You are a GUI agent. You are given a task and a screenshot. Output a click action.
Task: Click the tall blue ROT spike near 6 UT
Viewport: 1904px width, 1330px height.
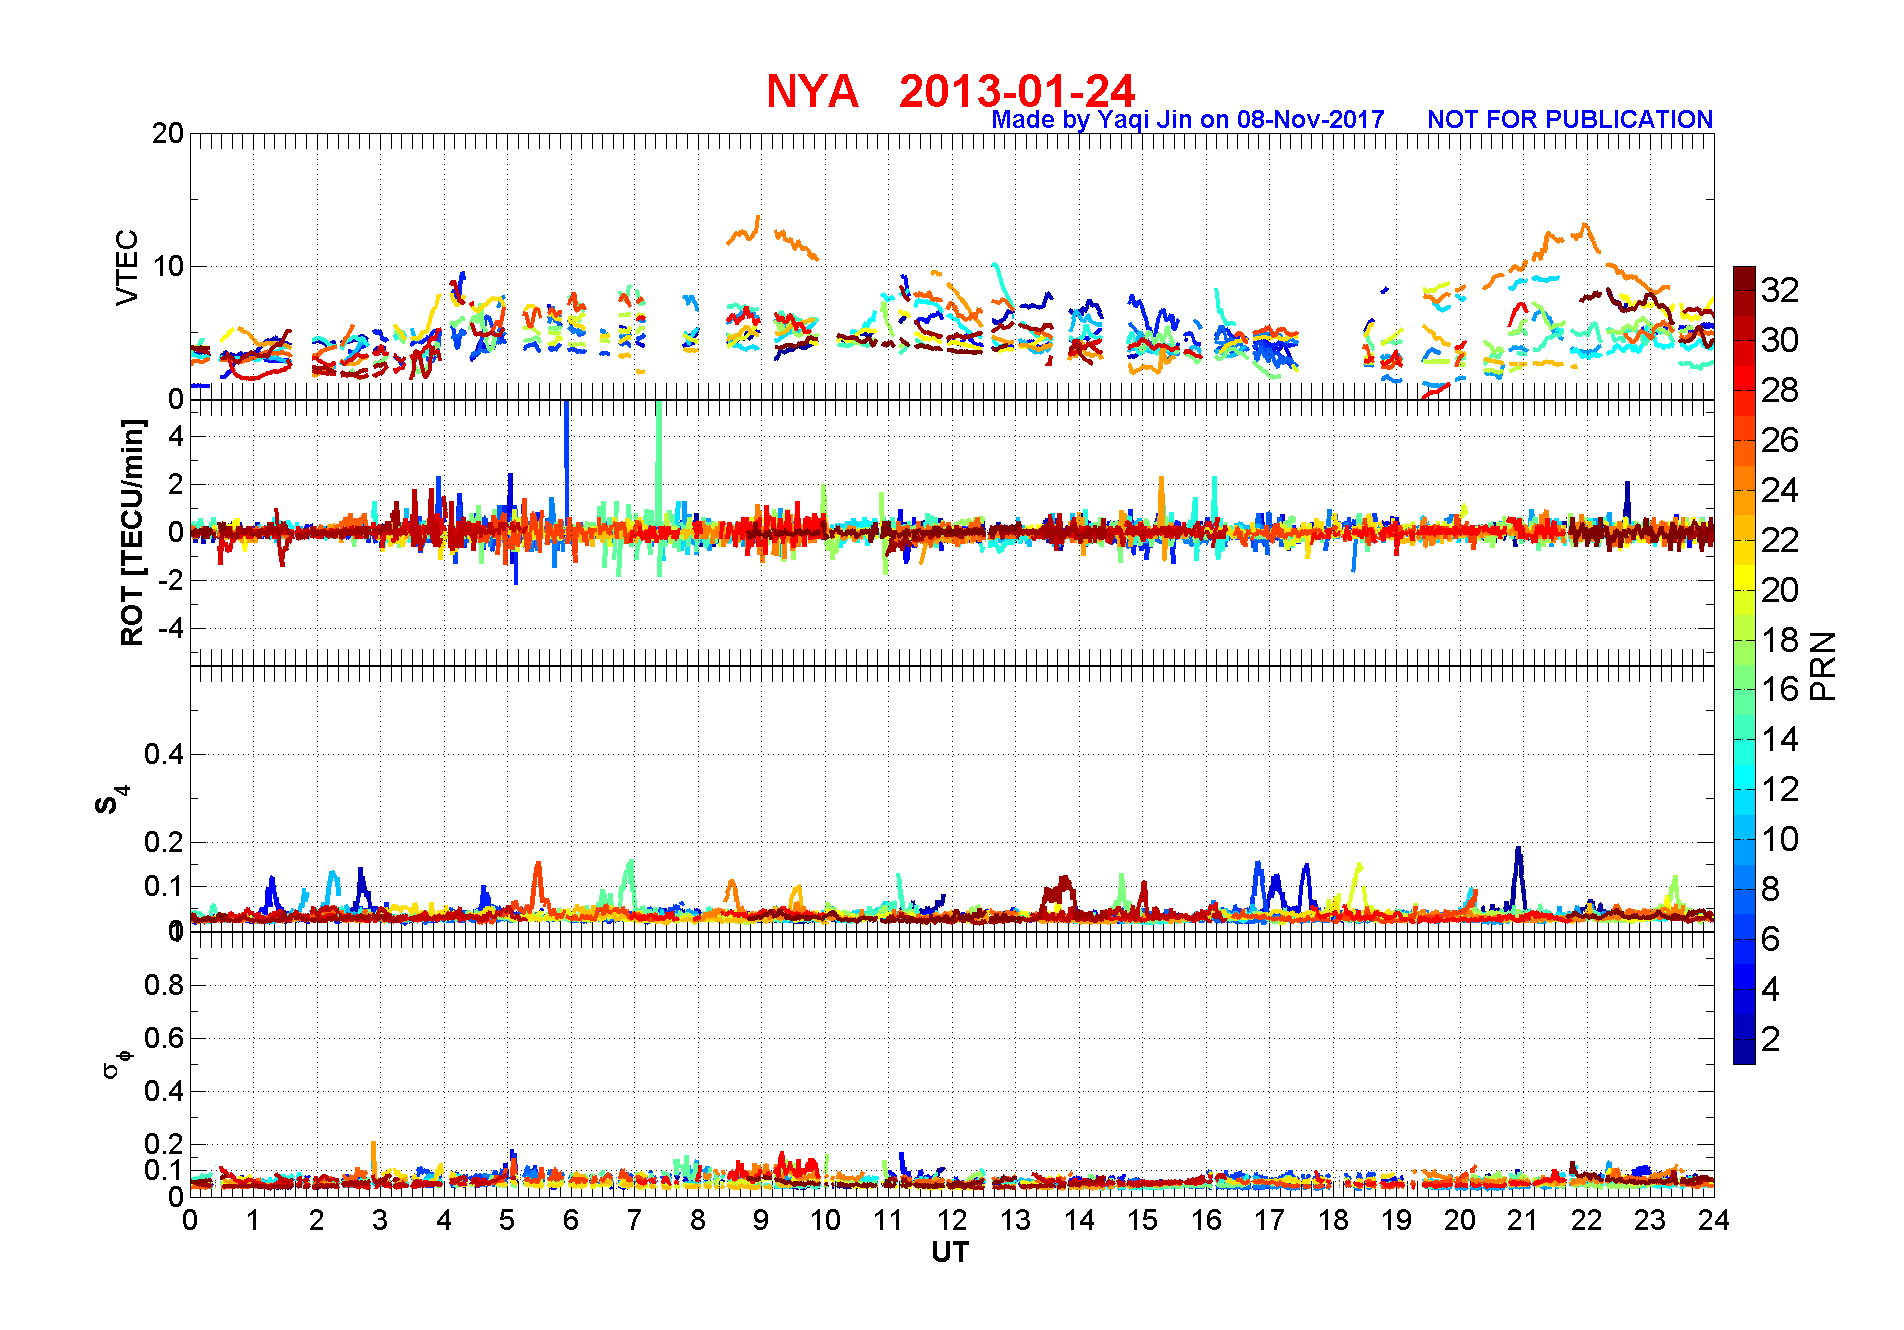point(567,465)
